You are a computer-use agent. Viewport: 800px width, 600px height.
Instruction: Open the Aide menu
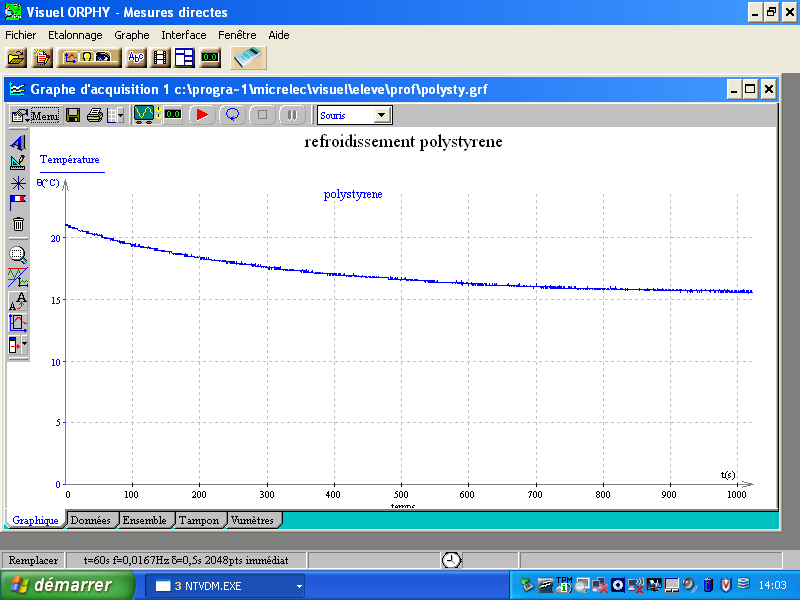click(x=279, y=35)
